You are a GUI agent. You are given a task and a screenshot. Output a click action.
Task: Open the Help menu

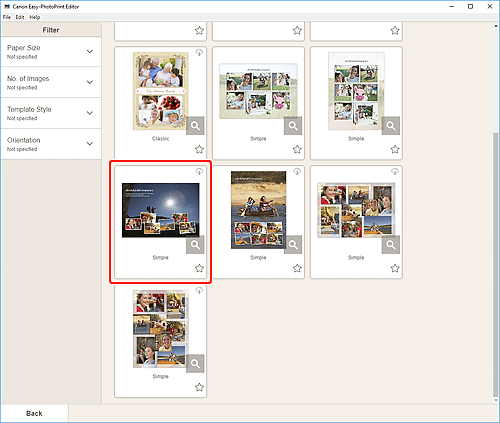click(x=35, y=17)
